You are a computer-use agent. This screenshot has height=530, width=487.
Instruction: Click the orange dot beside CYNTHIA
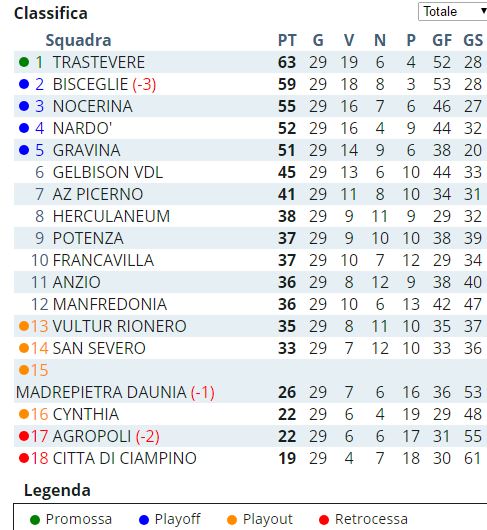click(24, 414)
